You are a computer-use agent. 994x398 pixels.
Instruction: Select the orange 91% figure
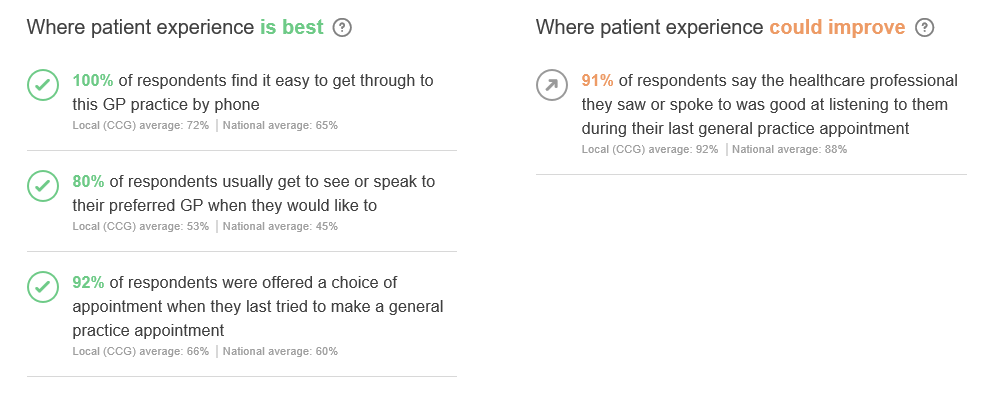tap(597, 80)
